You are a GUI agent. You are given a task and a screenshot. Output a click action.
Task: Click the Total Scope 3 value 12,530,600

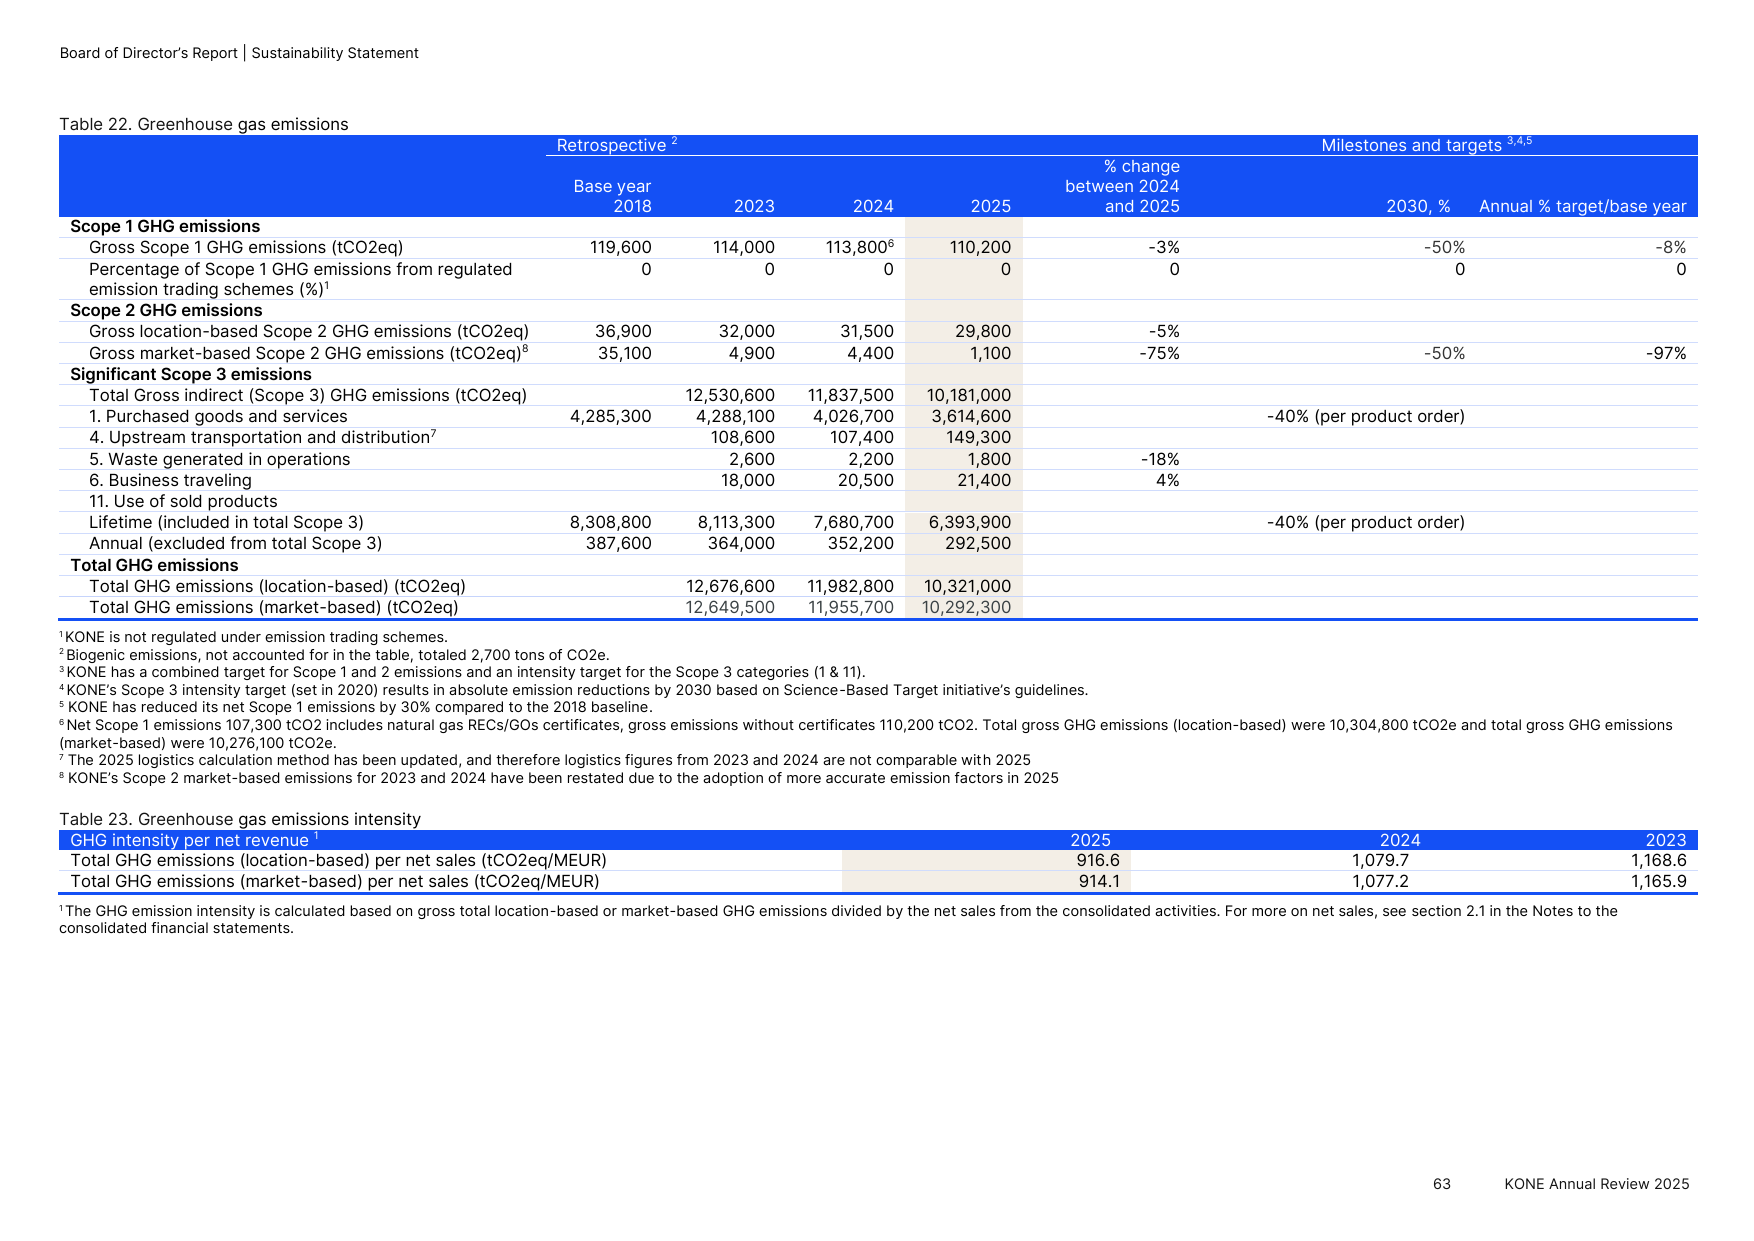tap(730, 396)
